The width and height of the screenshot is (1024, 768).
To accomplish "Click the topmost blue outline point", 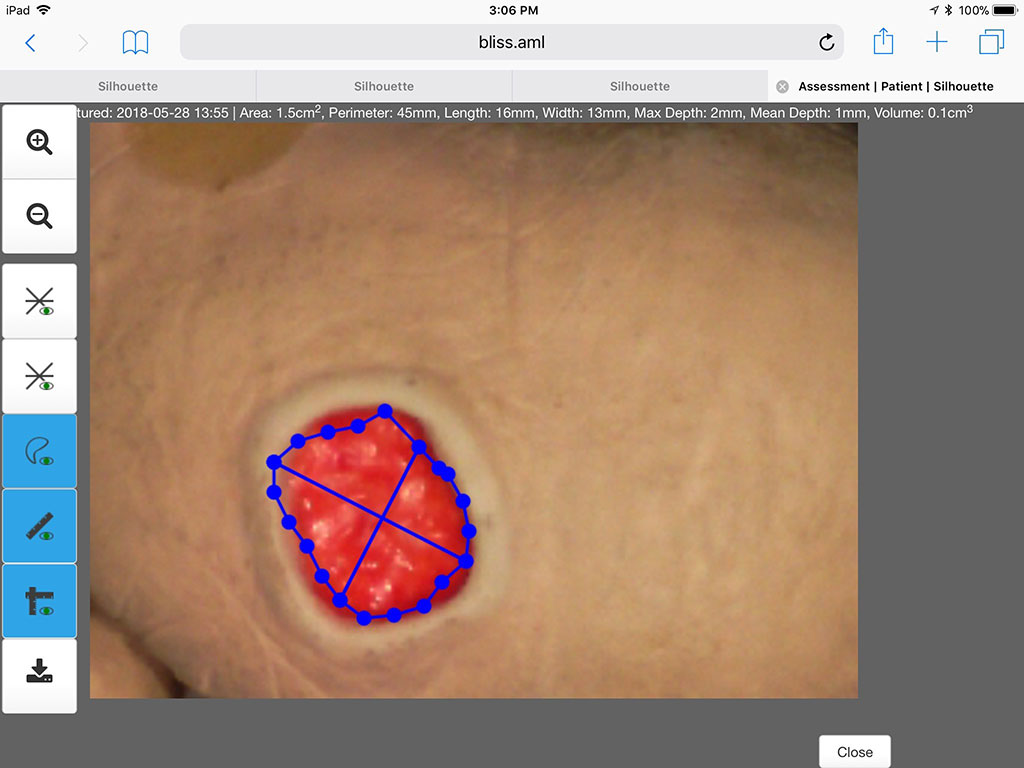I will [x=385, y=411].
